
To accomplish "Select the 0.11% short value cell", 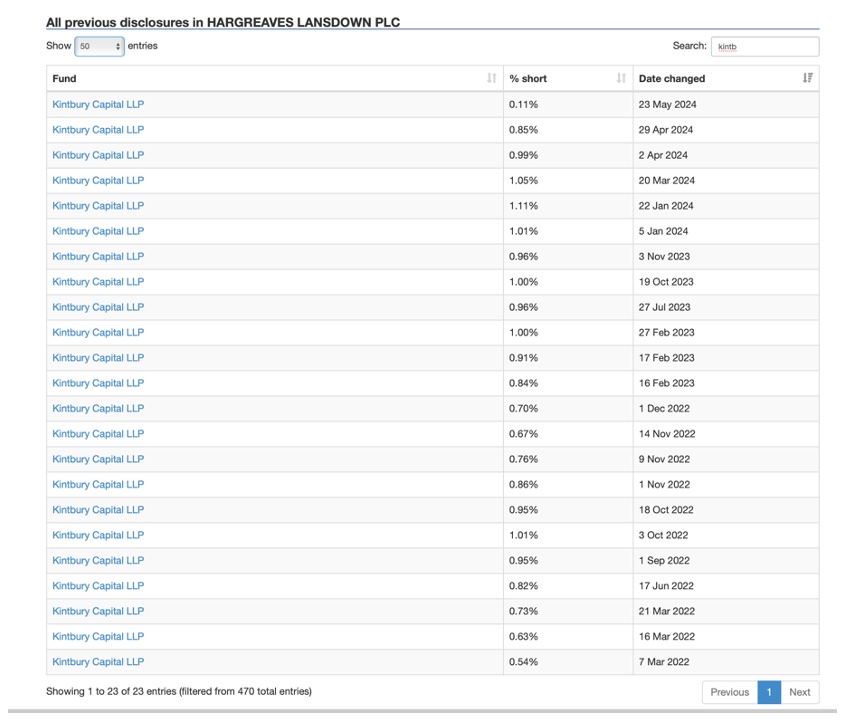I will [x=568, y=104].
